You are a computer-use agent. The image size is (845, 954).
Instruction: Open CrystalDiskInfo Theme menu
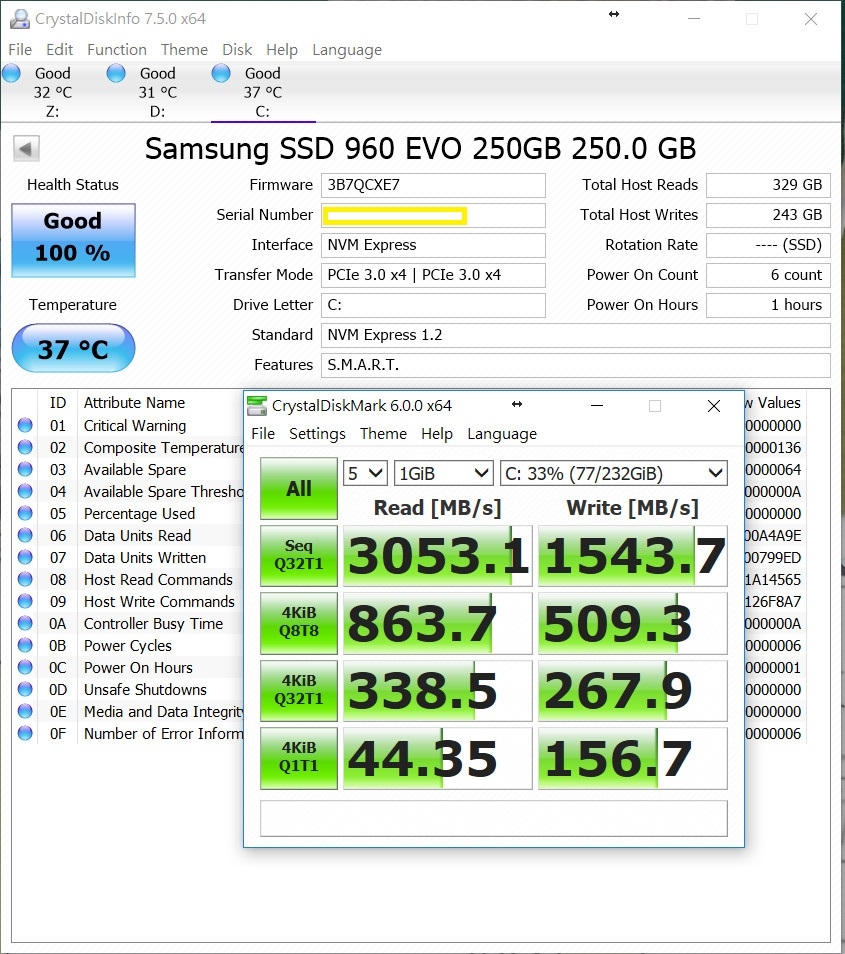pyautogui.click(x=184, y=50)
